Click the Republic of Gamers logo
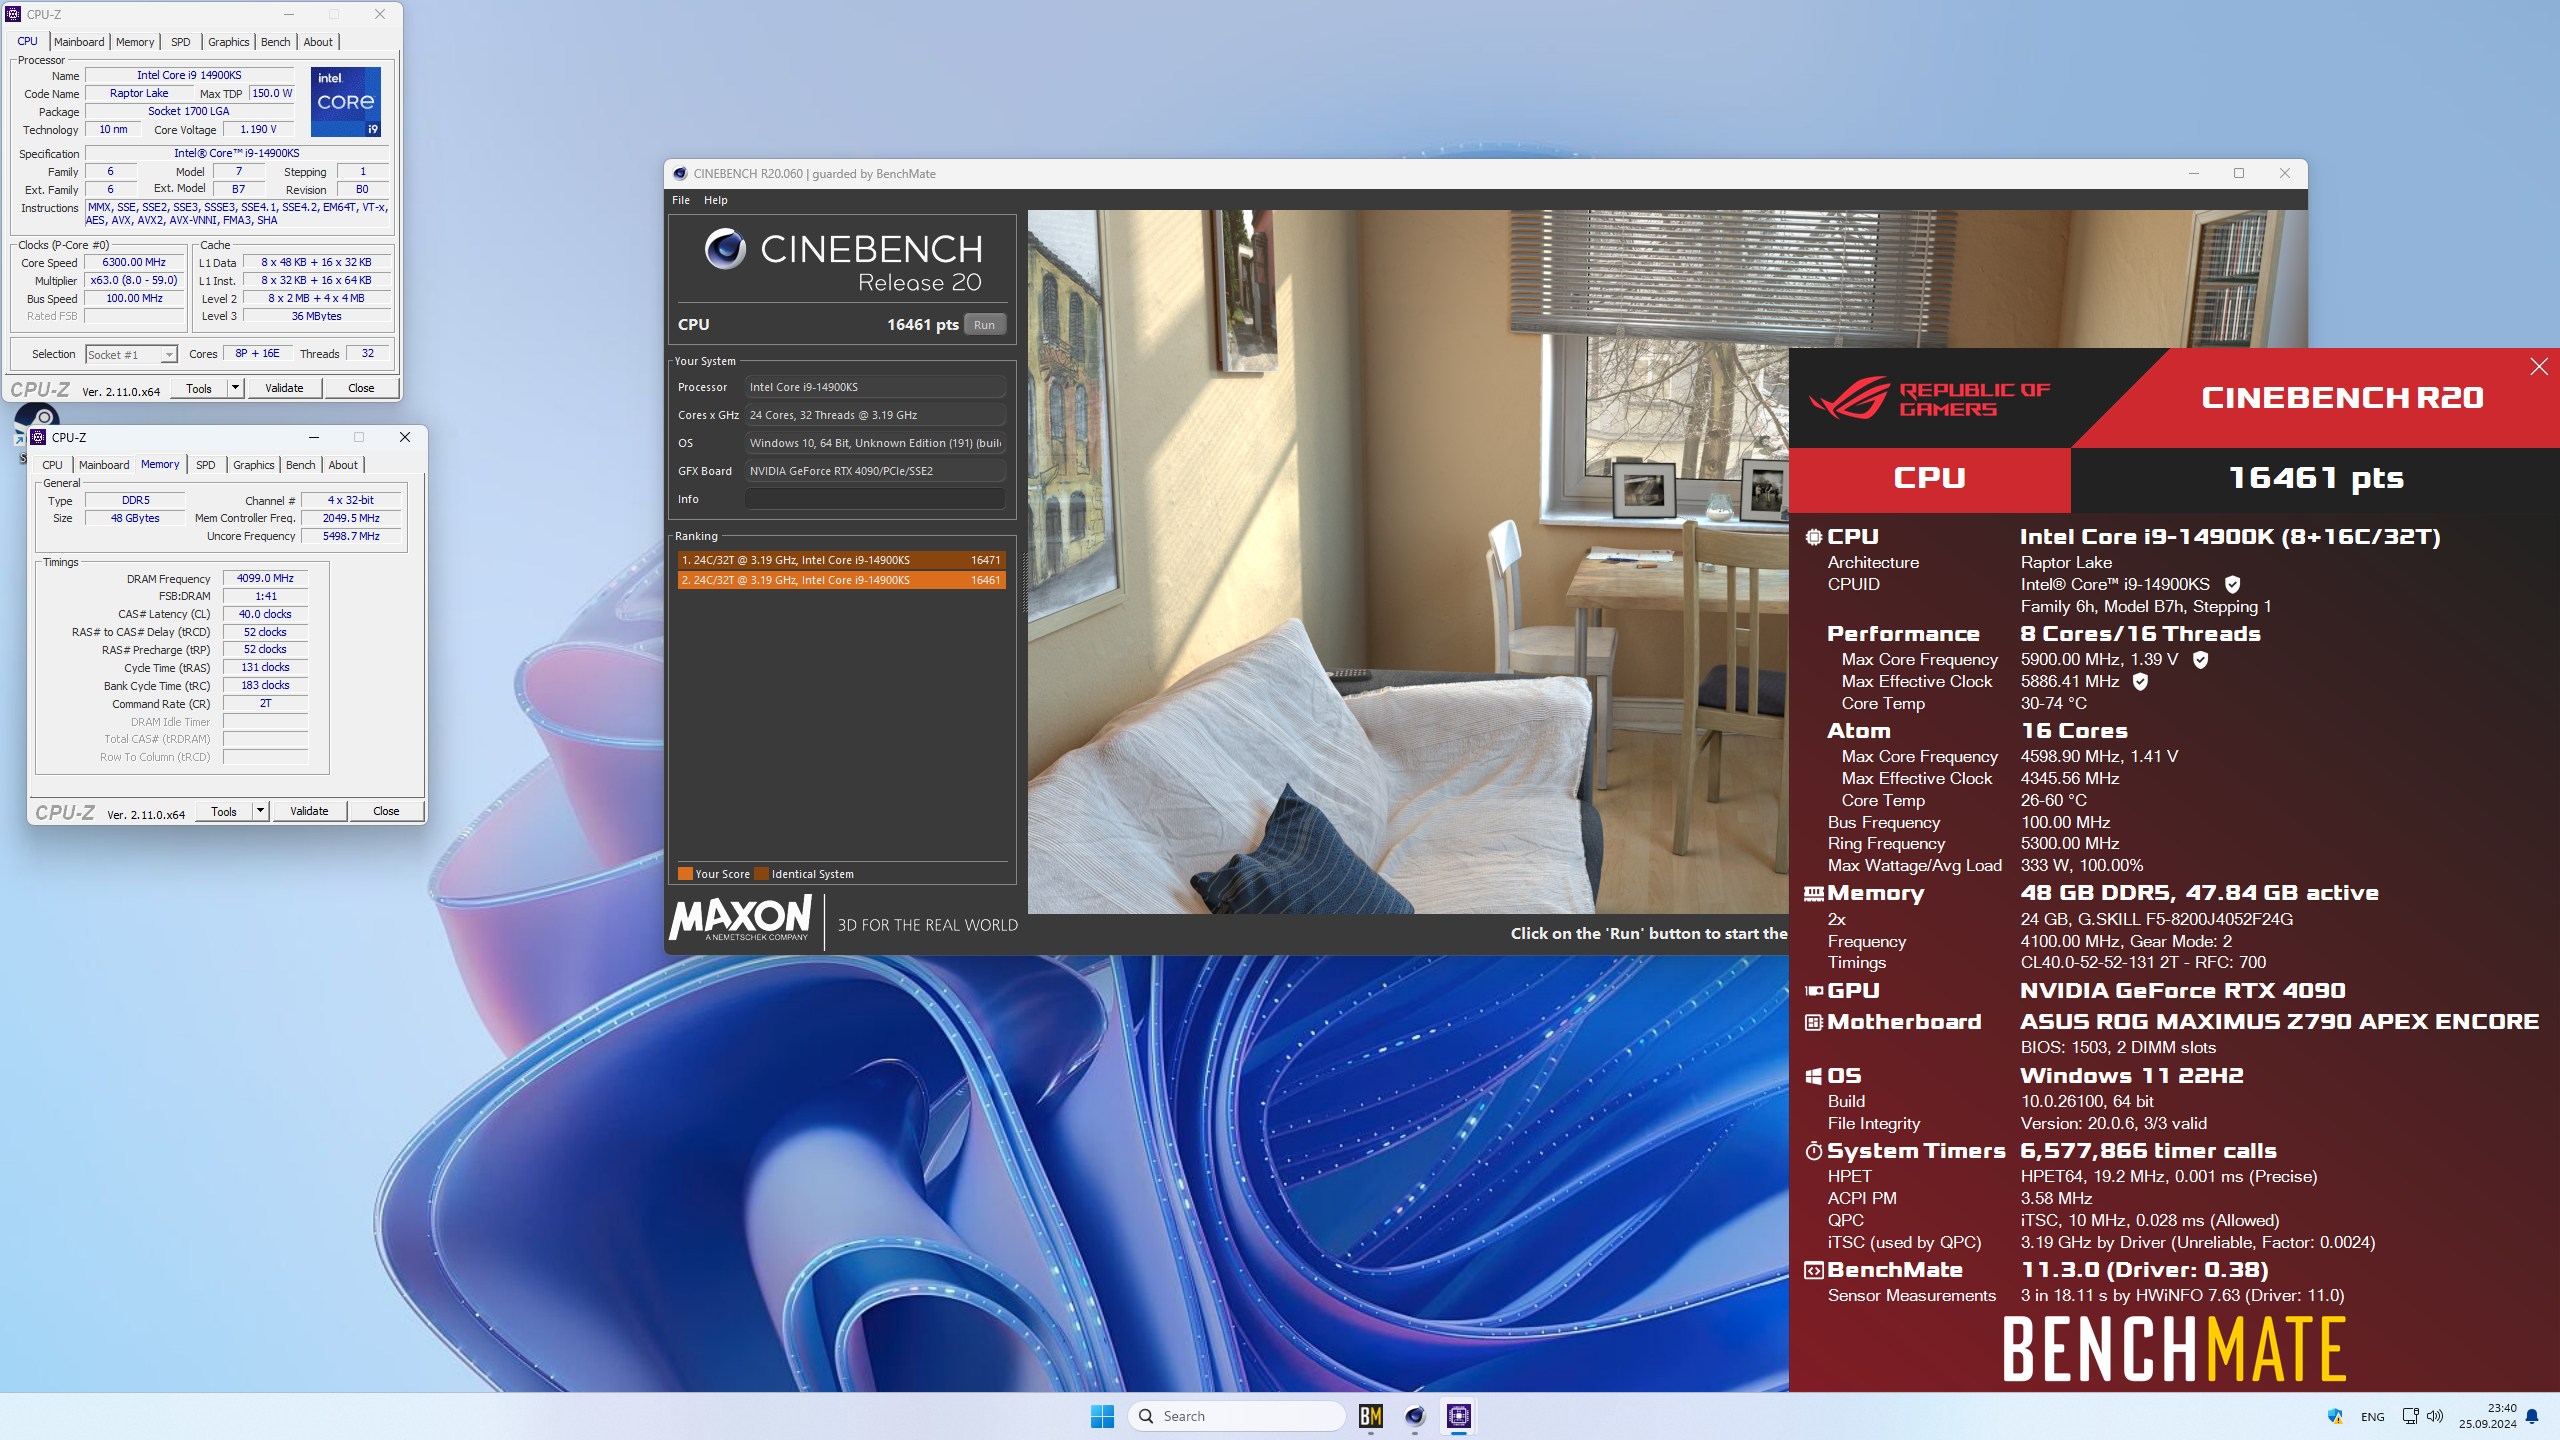Viewport: 2560px width, 1440px height. tap(1929, 399)
